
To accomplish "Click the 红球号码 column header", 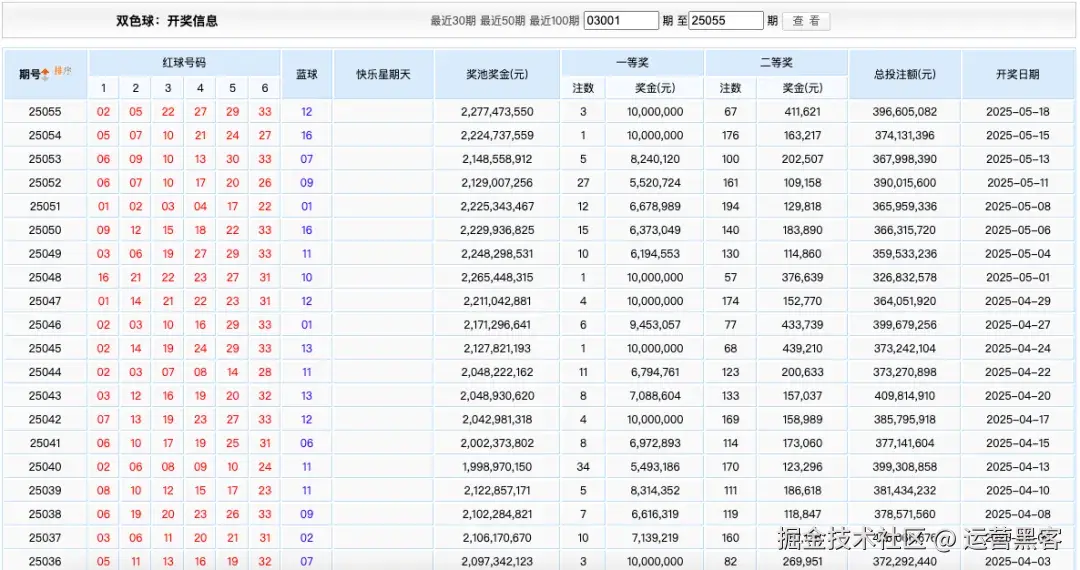I will [x=184, y=63].
